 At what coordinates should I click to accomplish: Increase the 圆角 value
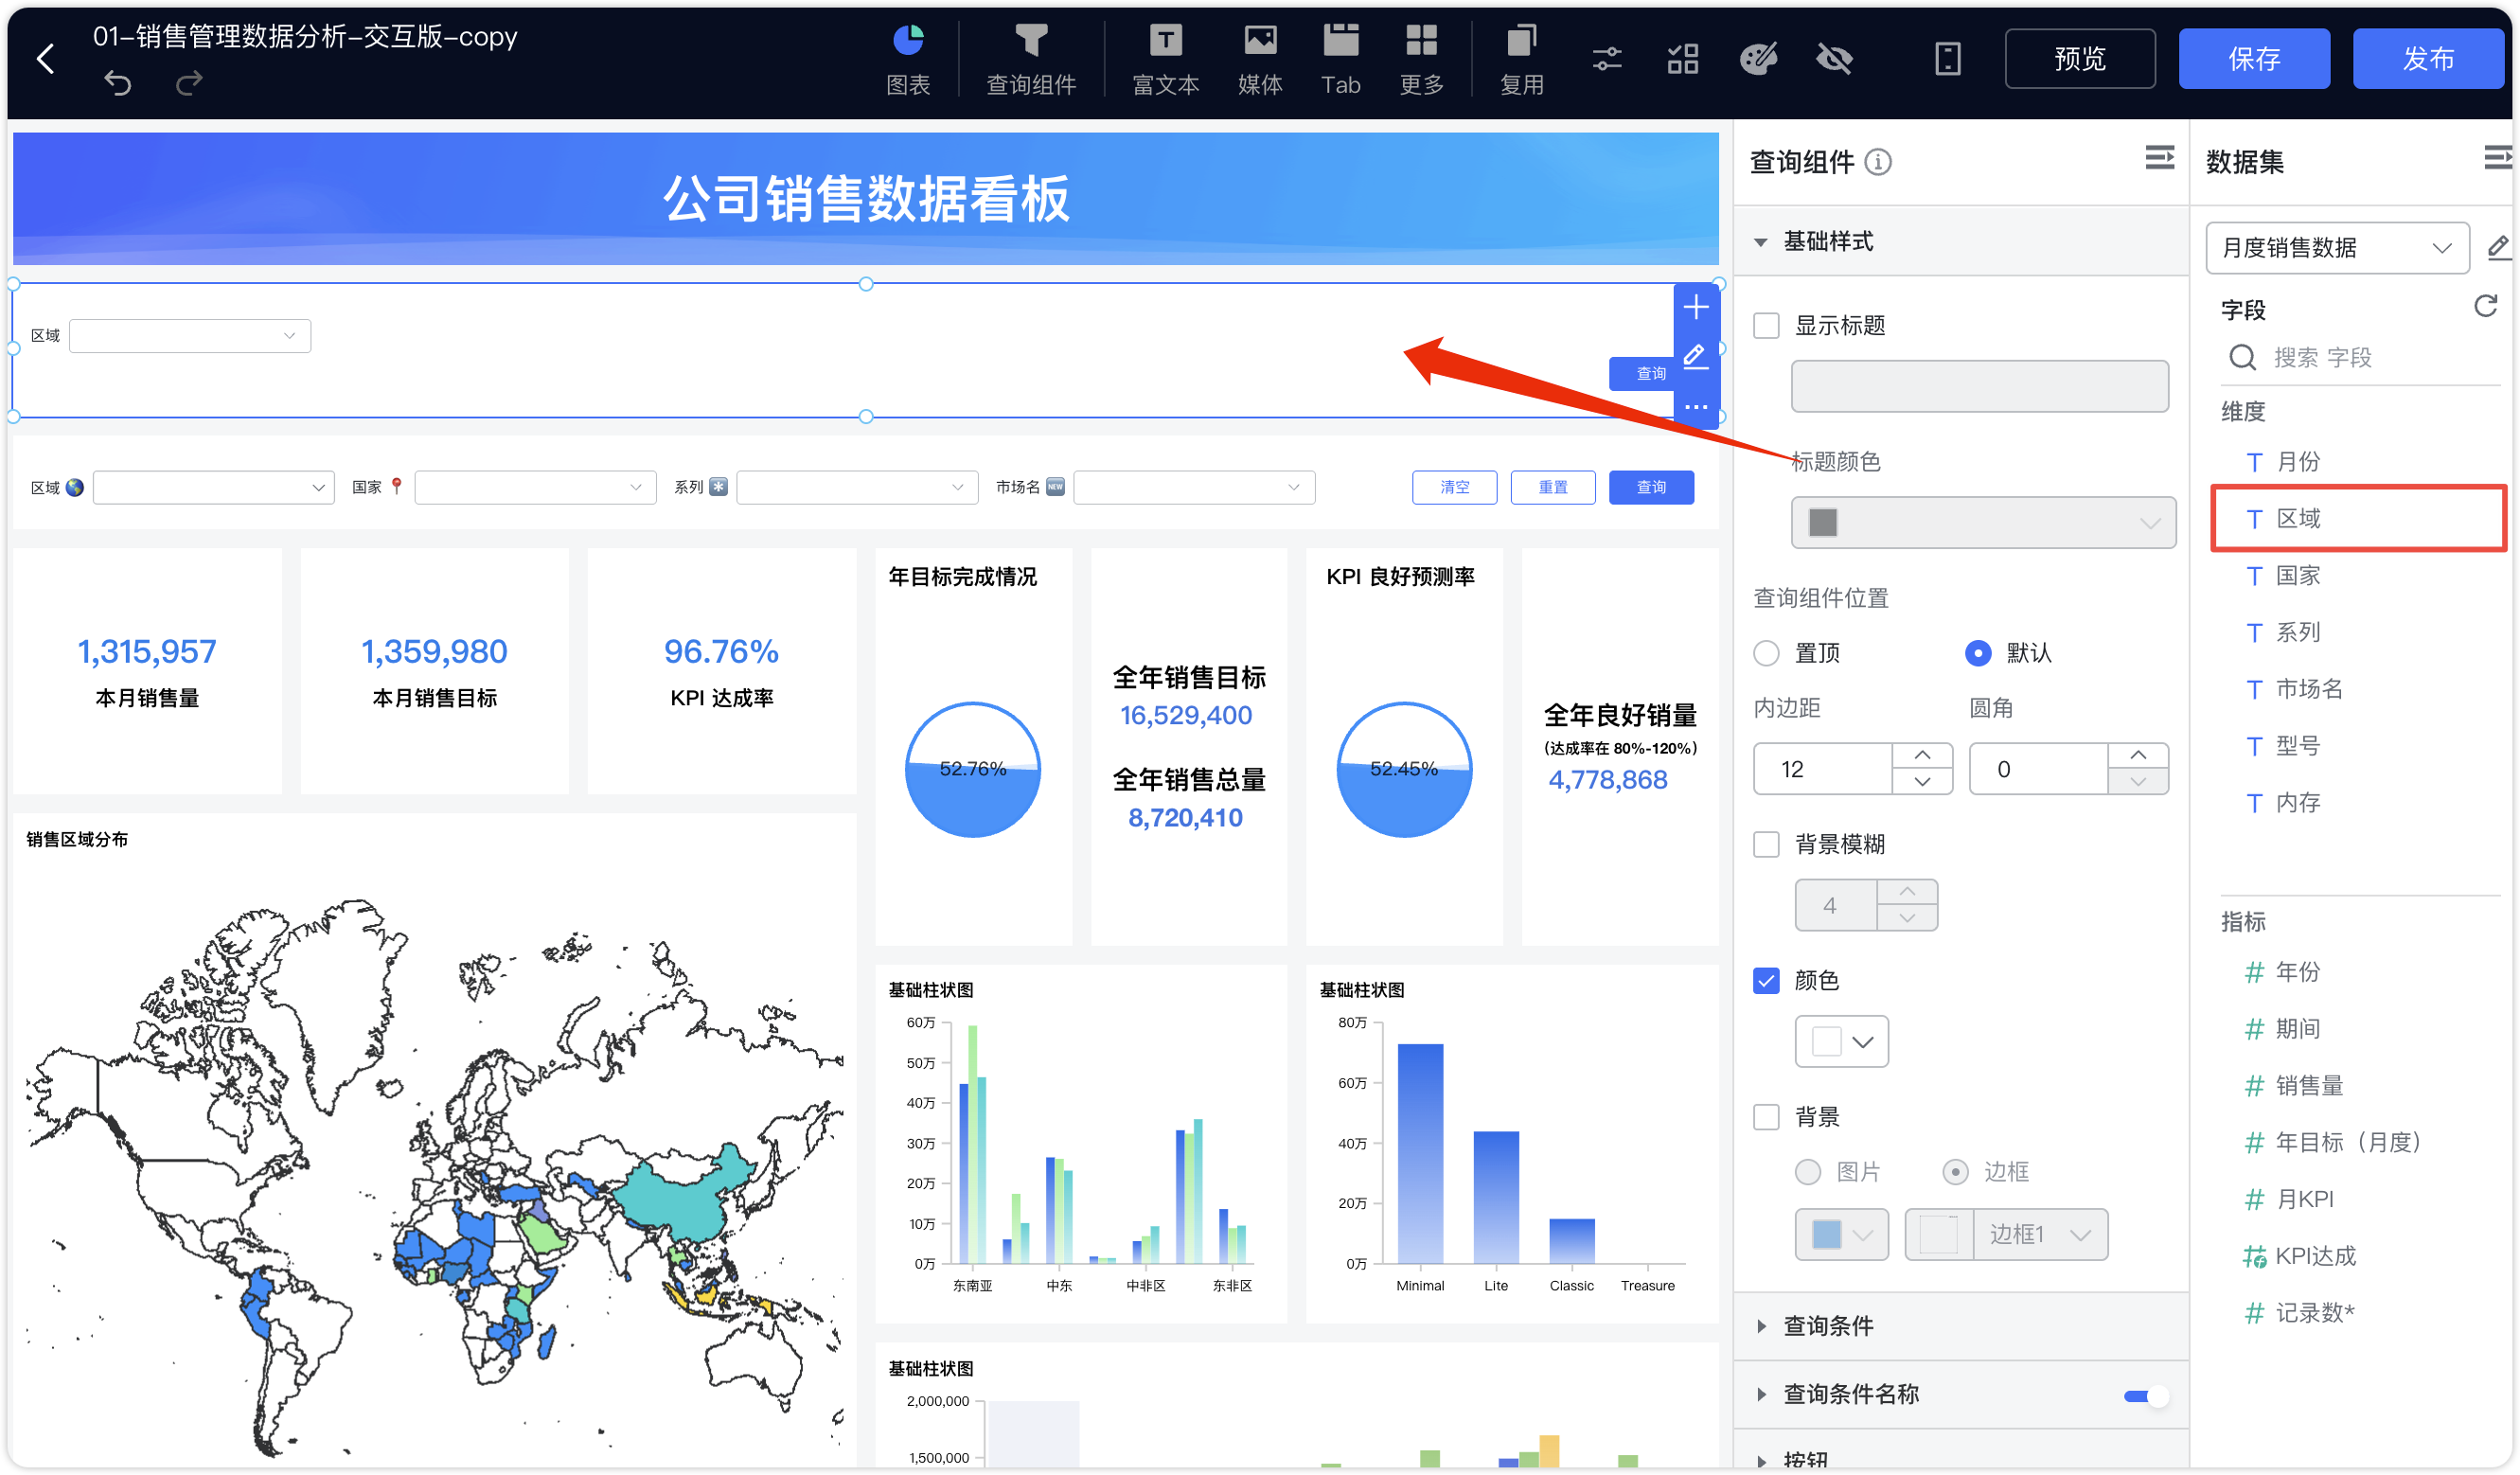(2138, 755)
